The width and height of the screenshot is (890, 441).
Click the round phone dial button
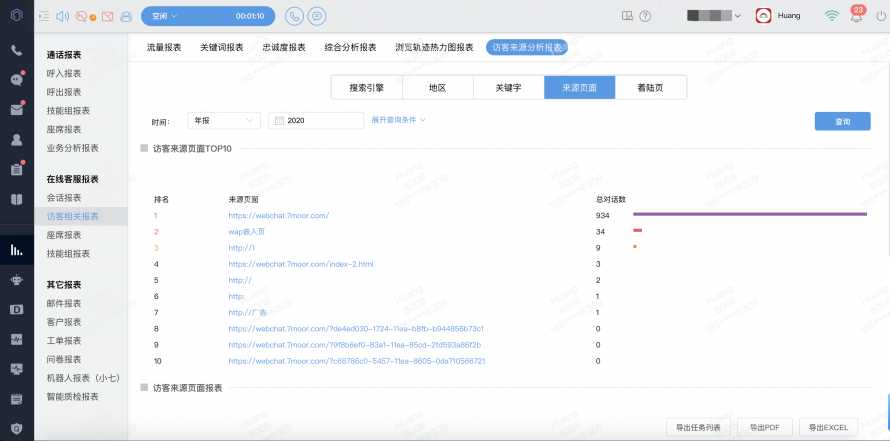294,16
